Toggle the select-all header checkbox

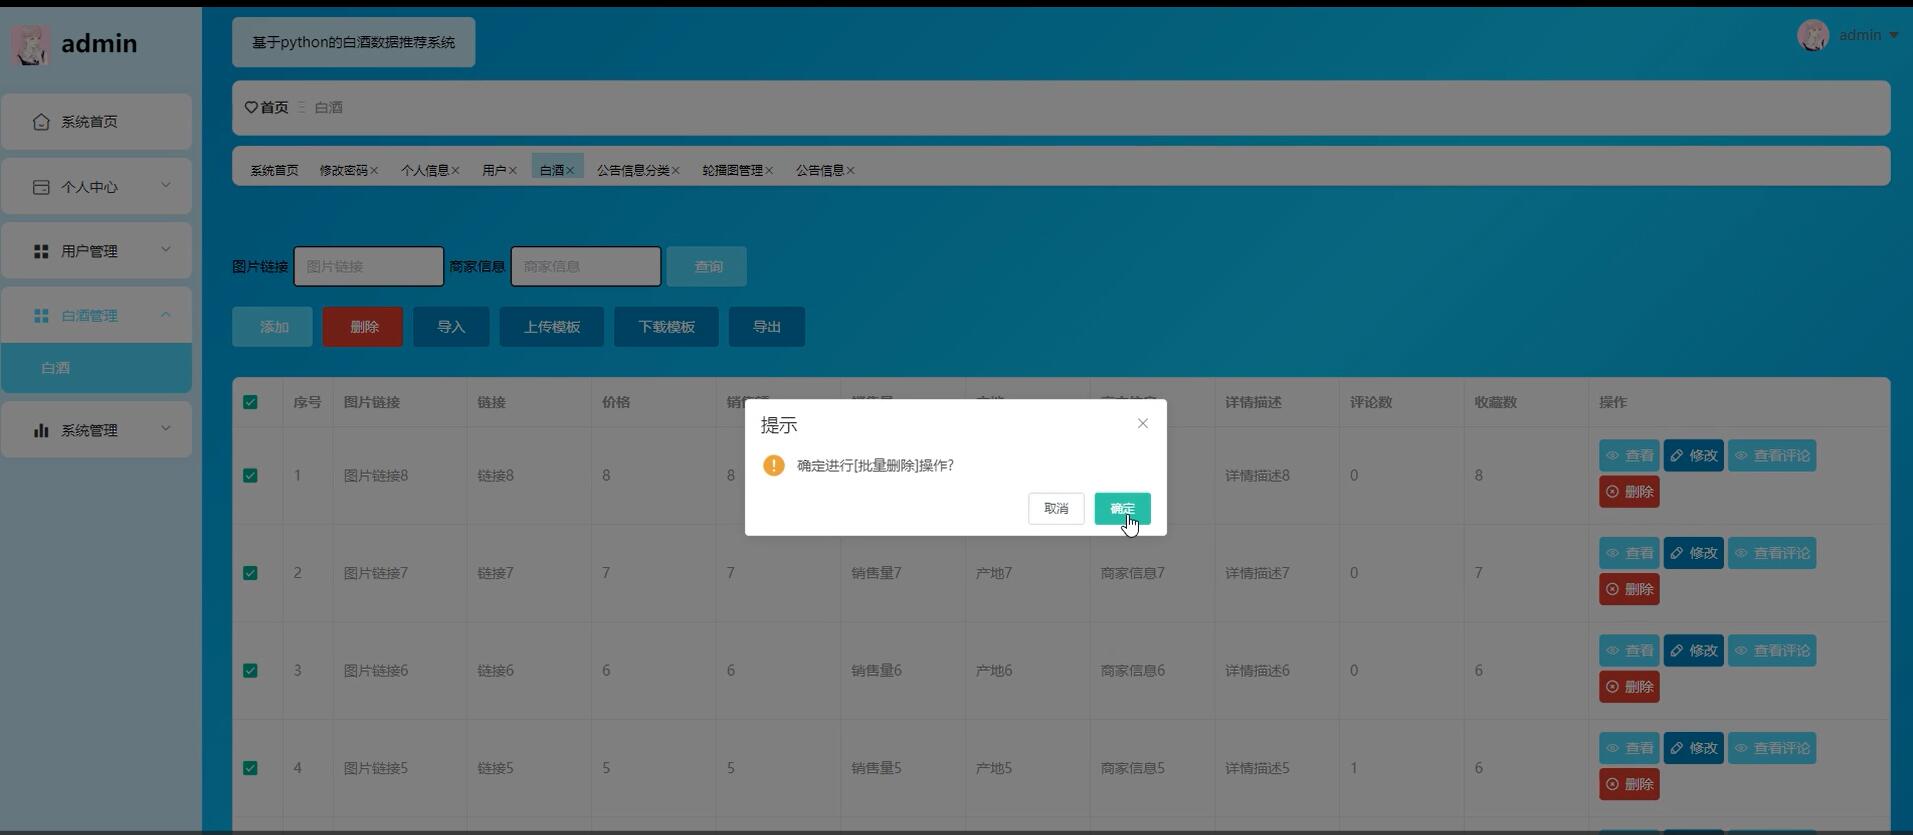coord(250,402)
